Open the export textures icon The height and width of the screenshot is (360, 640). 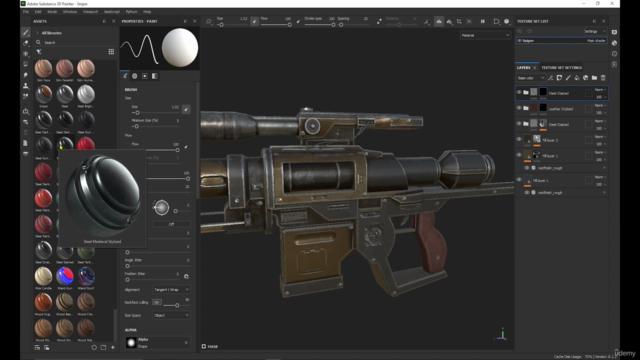[x=26, y=111]
